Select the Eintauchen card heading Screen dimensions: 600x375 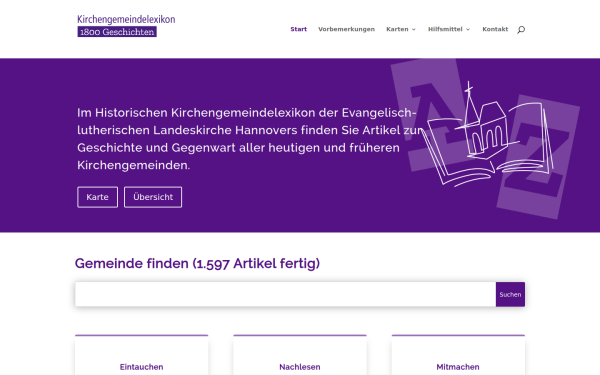click(x=142, y=367)
